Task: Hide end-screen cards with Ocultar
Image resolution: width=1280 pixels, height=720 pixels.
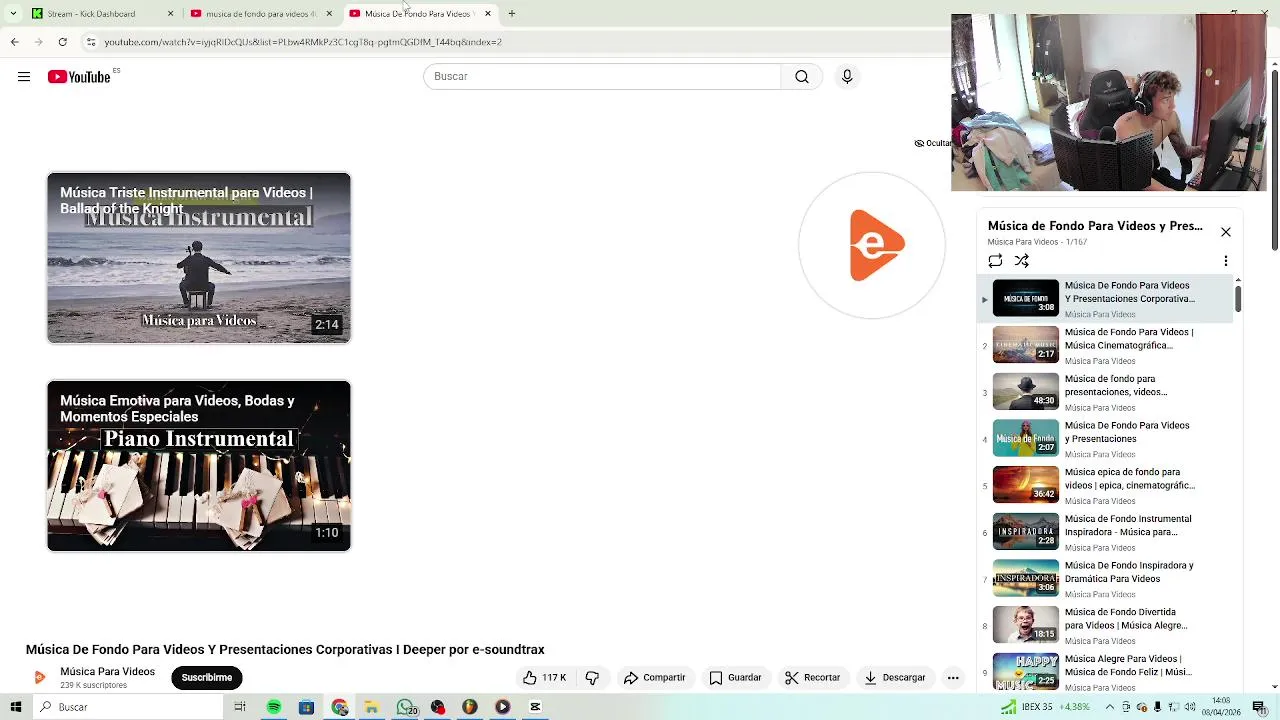Action: (933, 143)
